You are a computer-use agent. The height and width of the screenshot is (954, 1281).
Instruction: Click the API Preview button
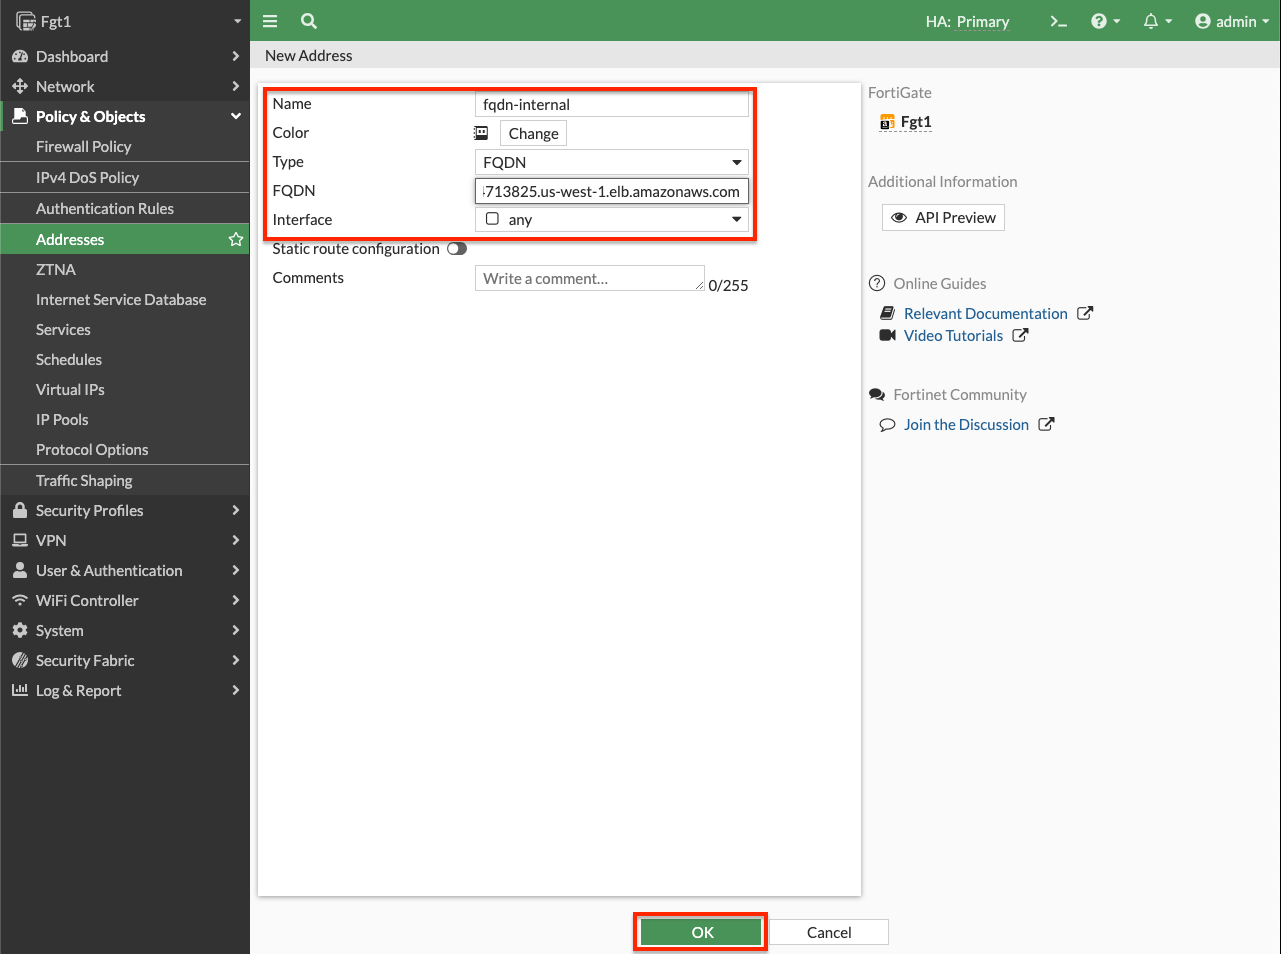(943, 217)
